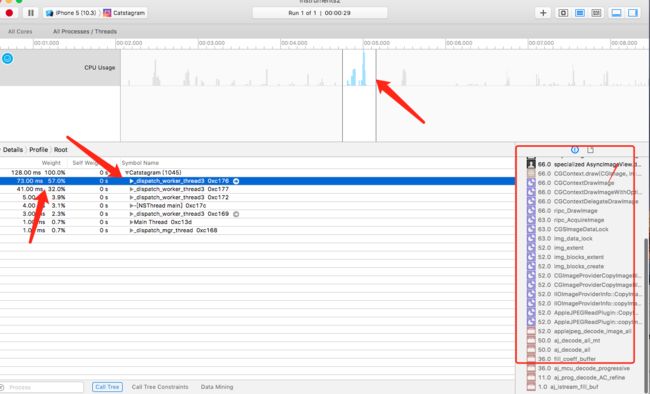
Task: Add an instrument with the plus button
Action: [x=543, y=13]
